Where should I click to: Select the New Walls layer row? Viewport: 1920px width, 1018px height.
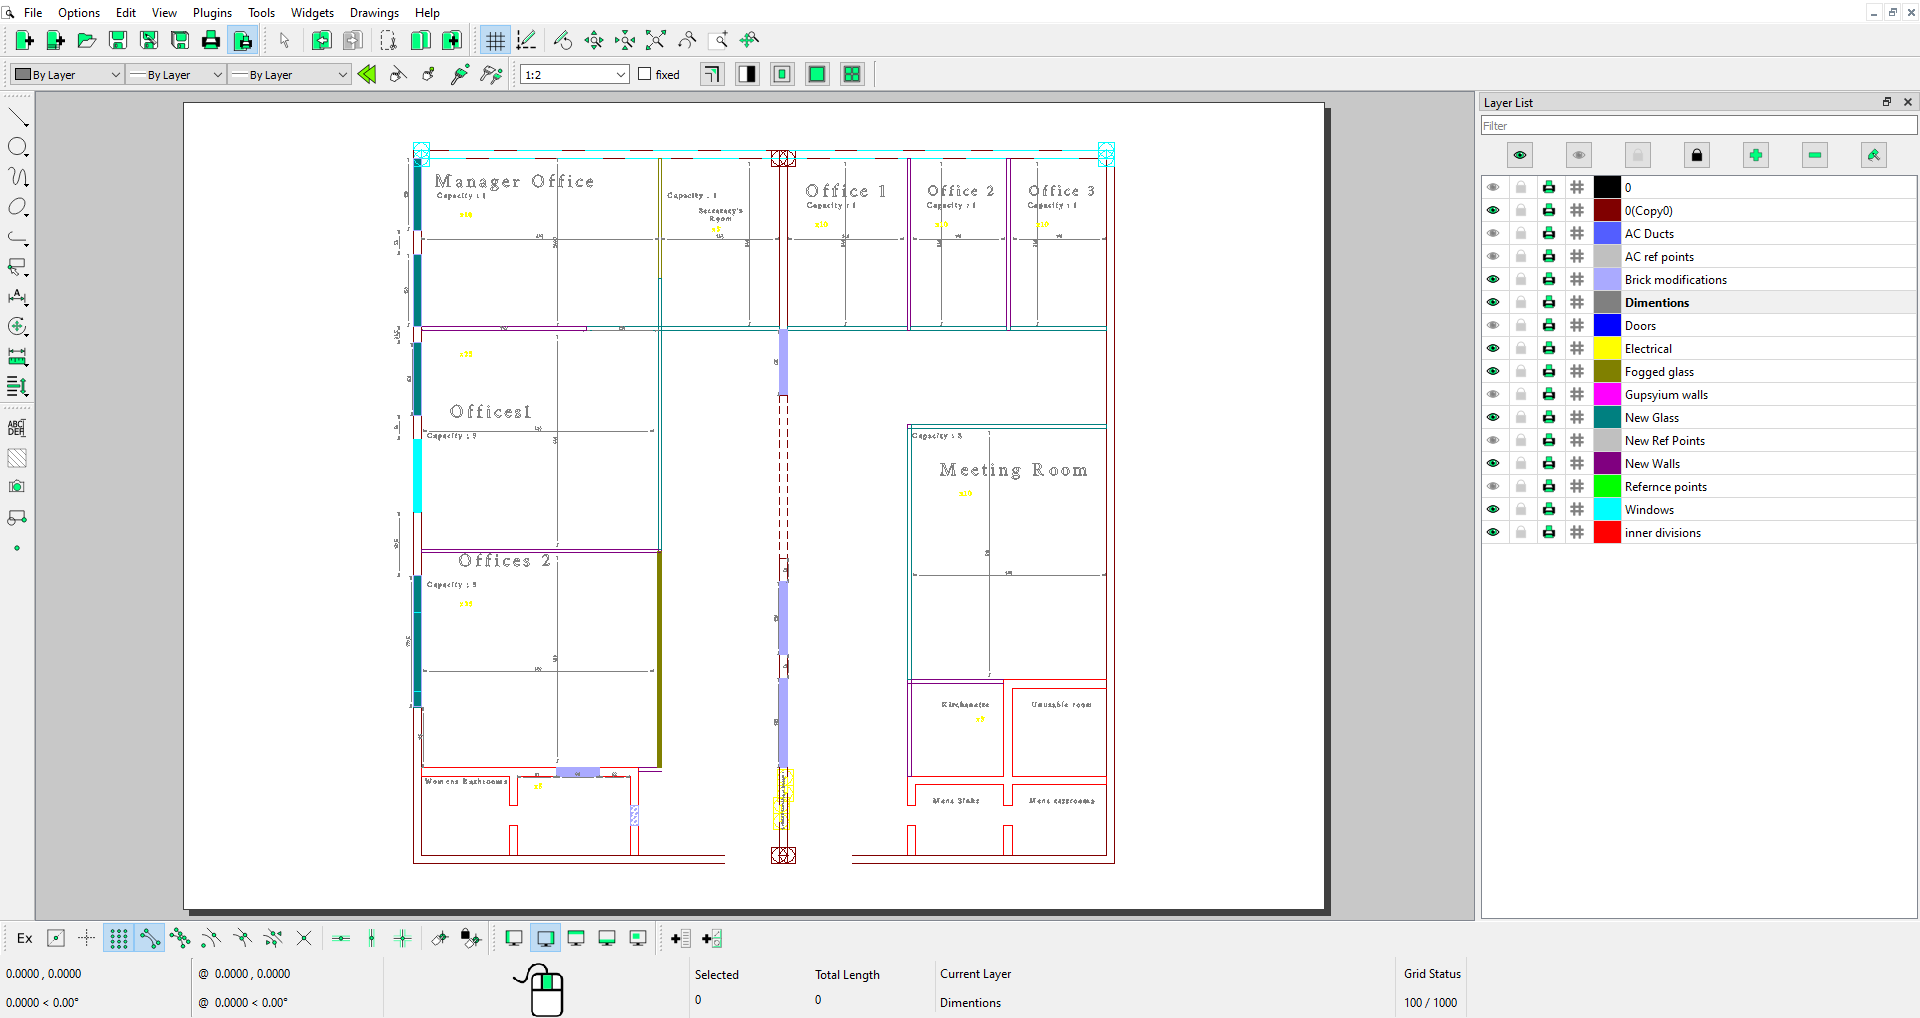(x=1699, y=463)
